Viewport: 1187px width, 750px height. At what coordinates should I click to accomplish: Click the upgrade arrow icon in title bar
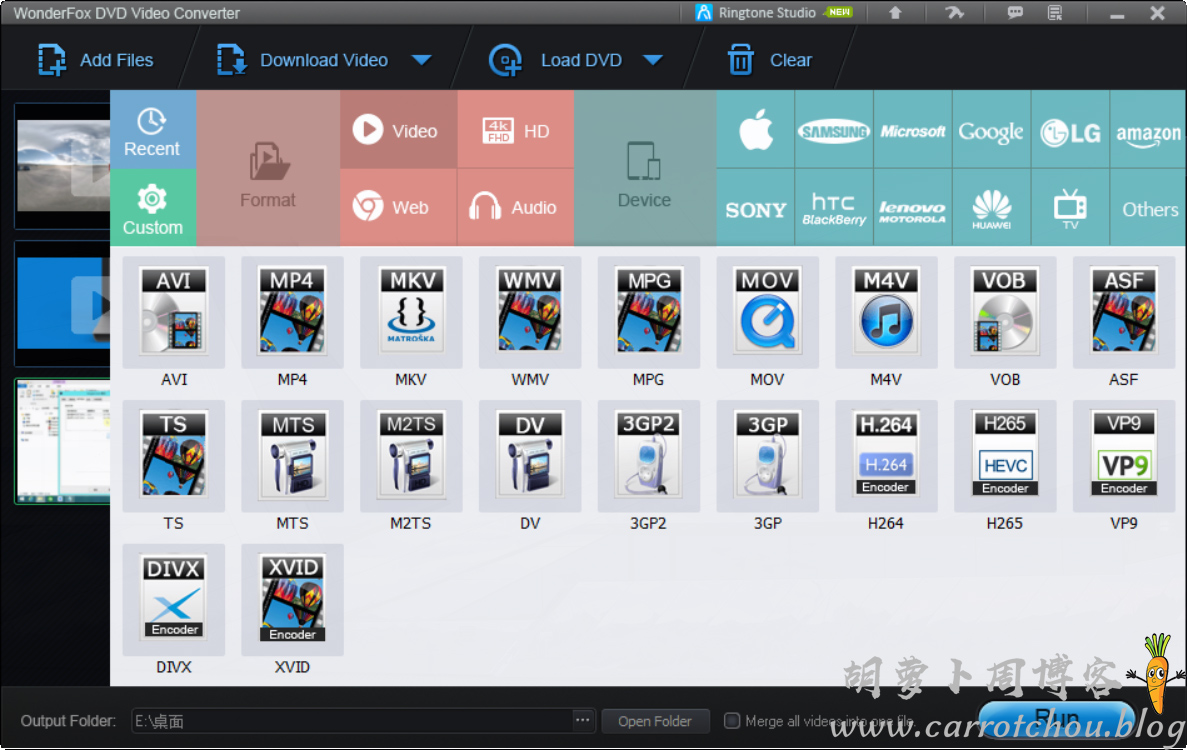[895, 13]
